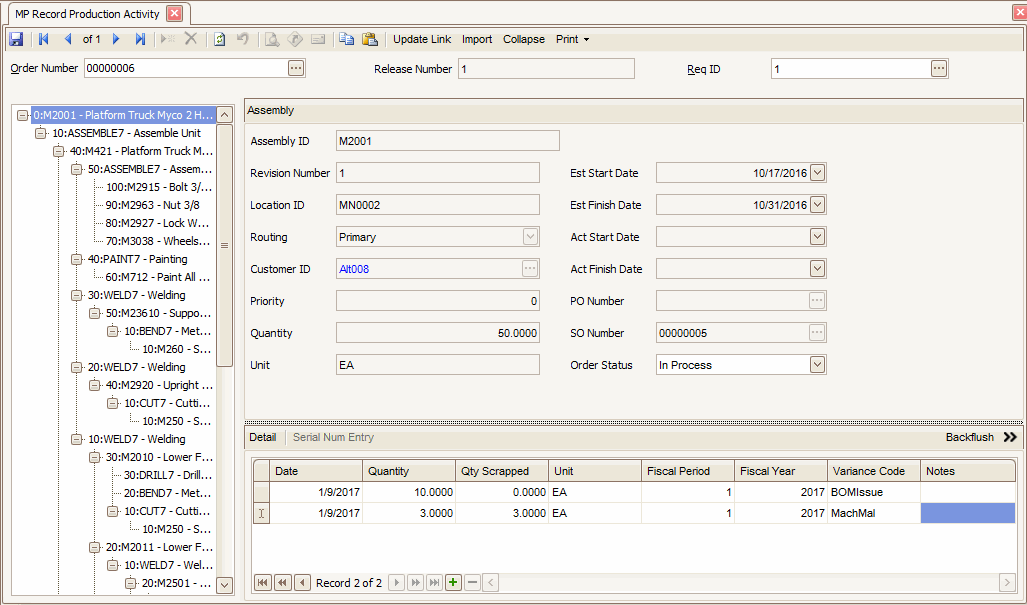Remove the grid row with minus button
The height and width of the screenshot is (605, 1027).
tap(472, 582)
